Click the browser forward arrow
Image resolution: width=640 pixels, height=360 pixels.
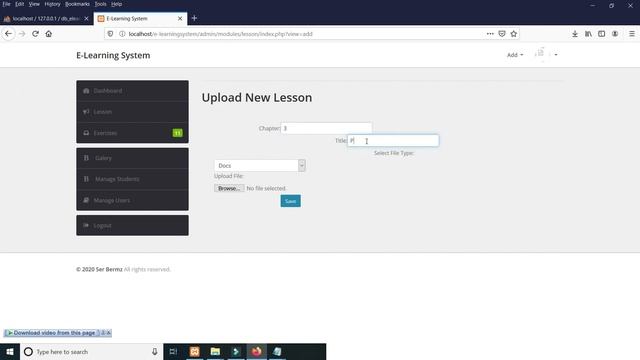tap(22, 34)
